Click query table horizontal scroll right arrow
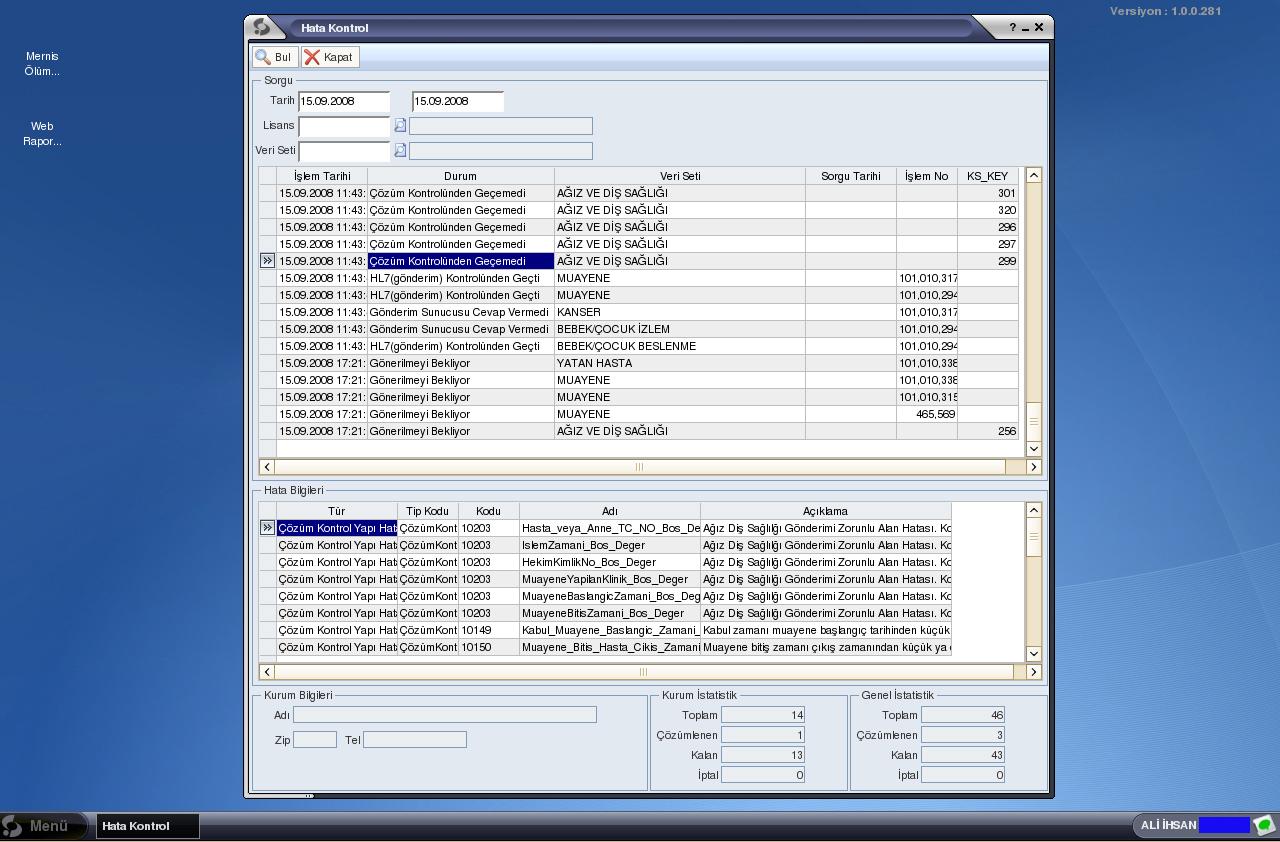Screen dimensions: 1280x842 click(1034, 467)
